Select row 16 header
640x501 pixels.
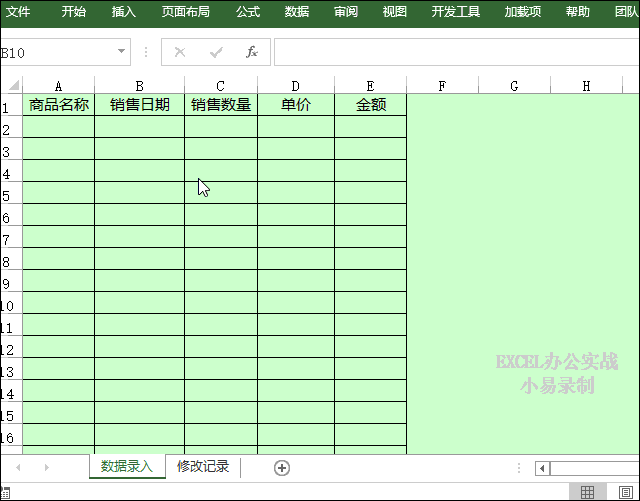pos(11,435)
